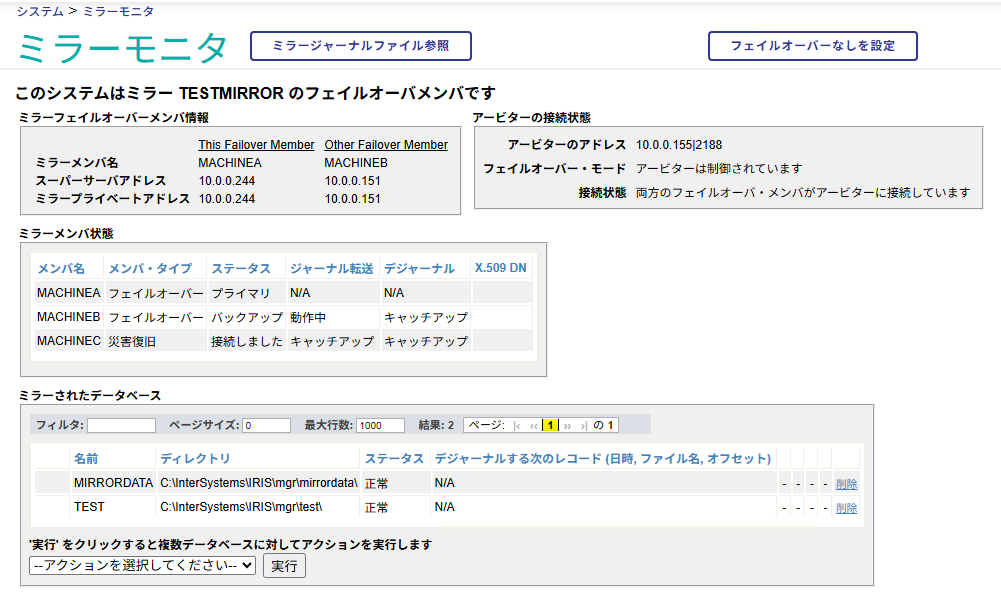1001x604 pixels.
Task: Sort by 名前 column header
Action: 86,458
